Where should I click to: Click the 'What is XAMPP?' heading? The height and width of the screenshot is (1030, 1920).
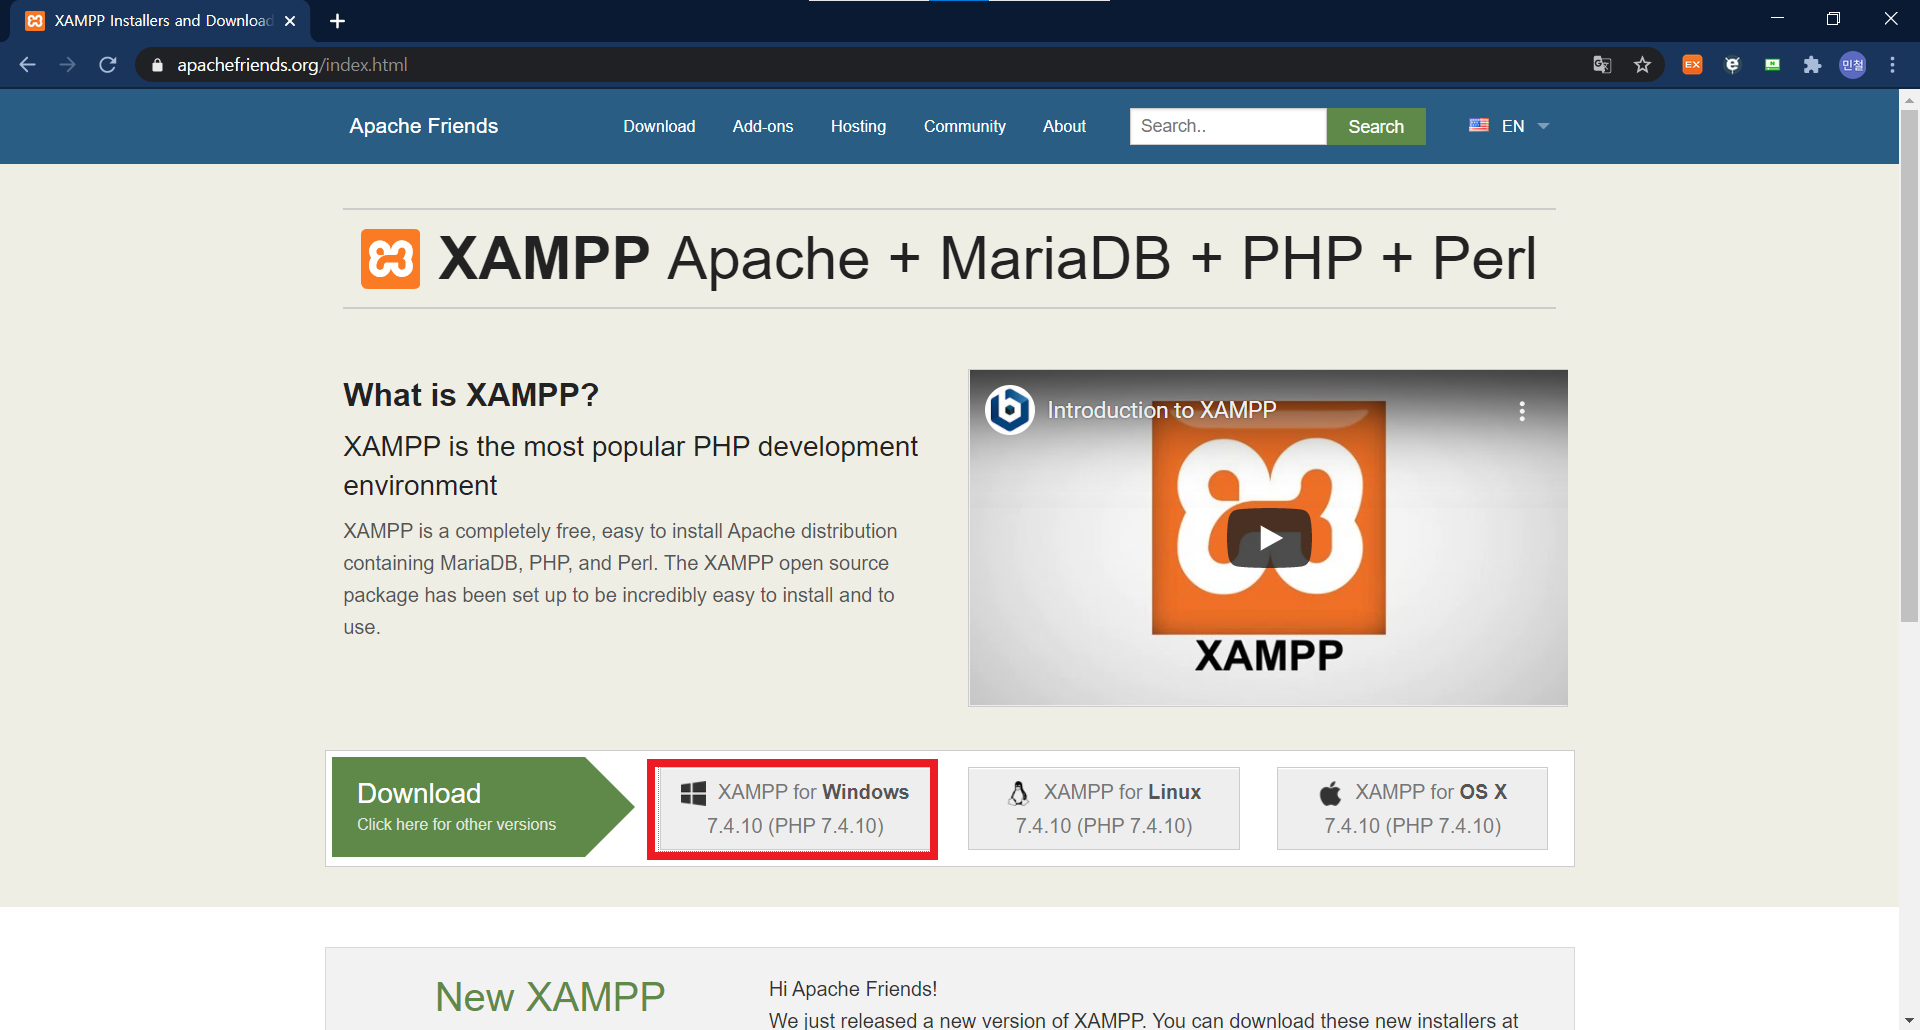[471, 395]
